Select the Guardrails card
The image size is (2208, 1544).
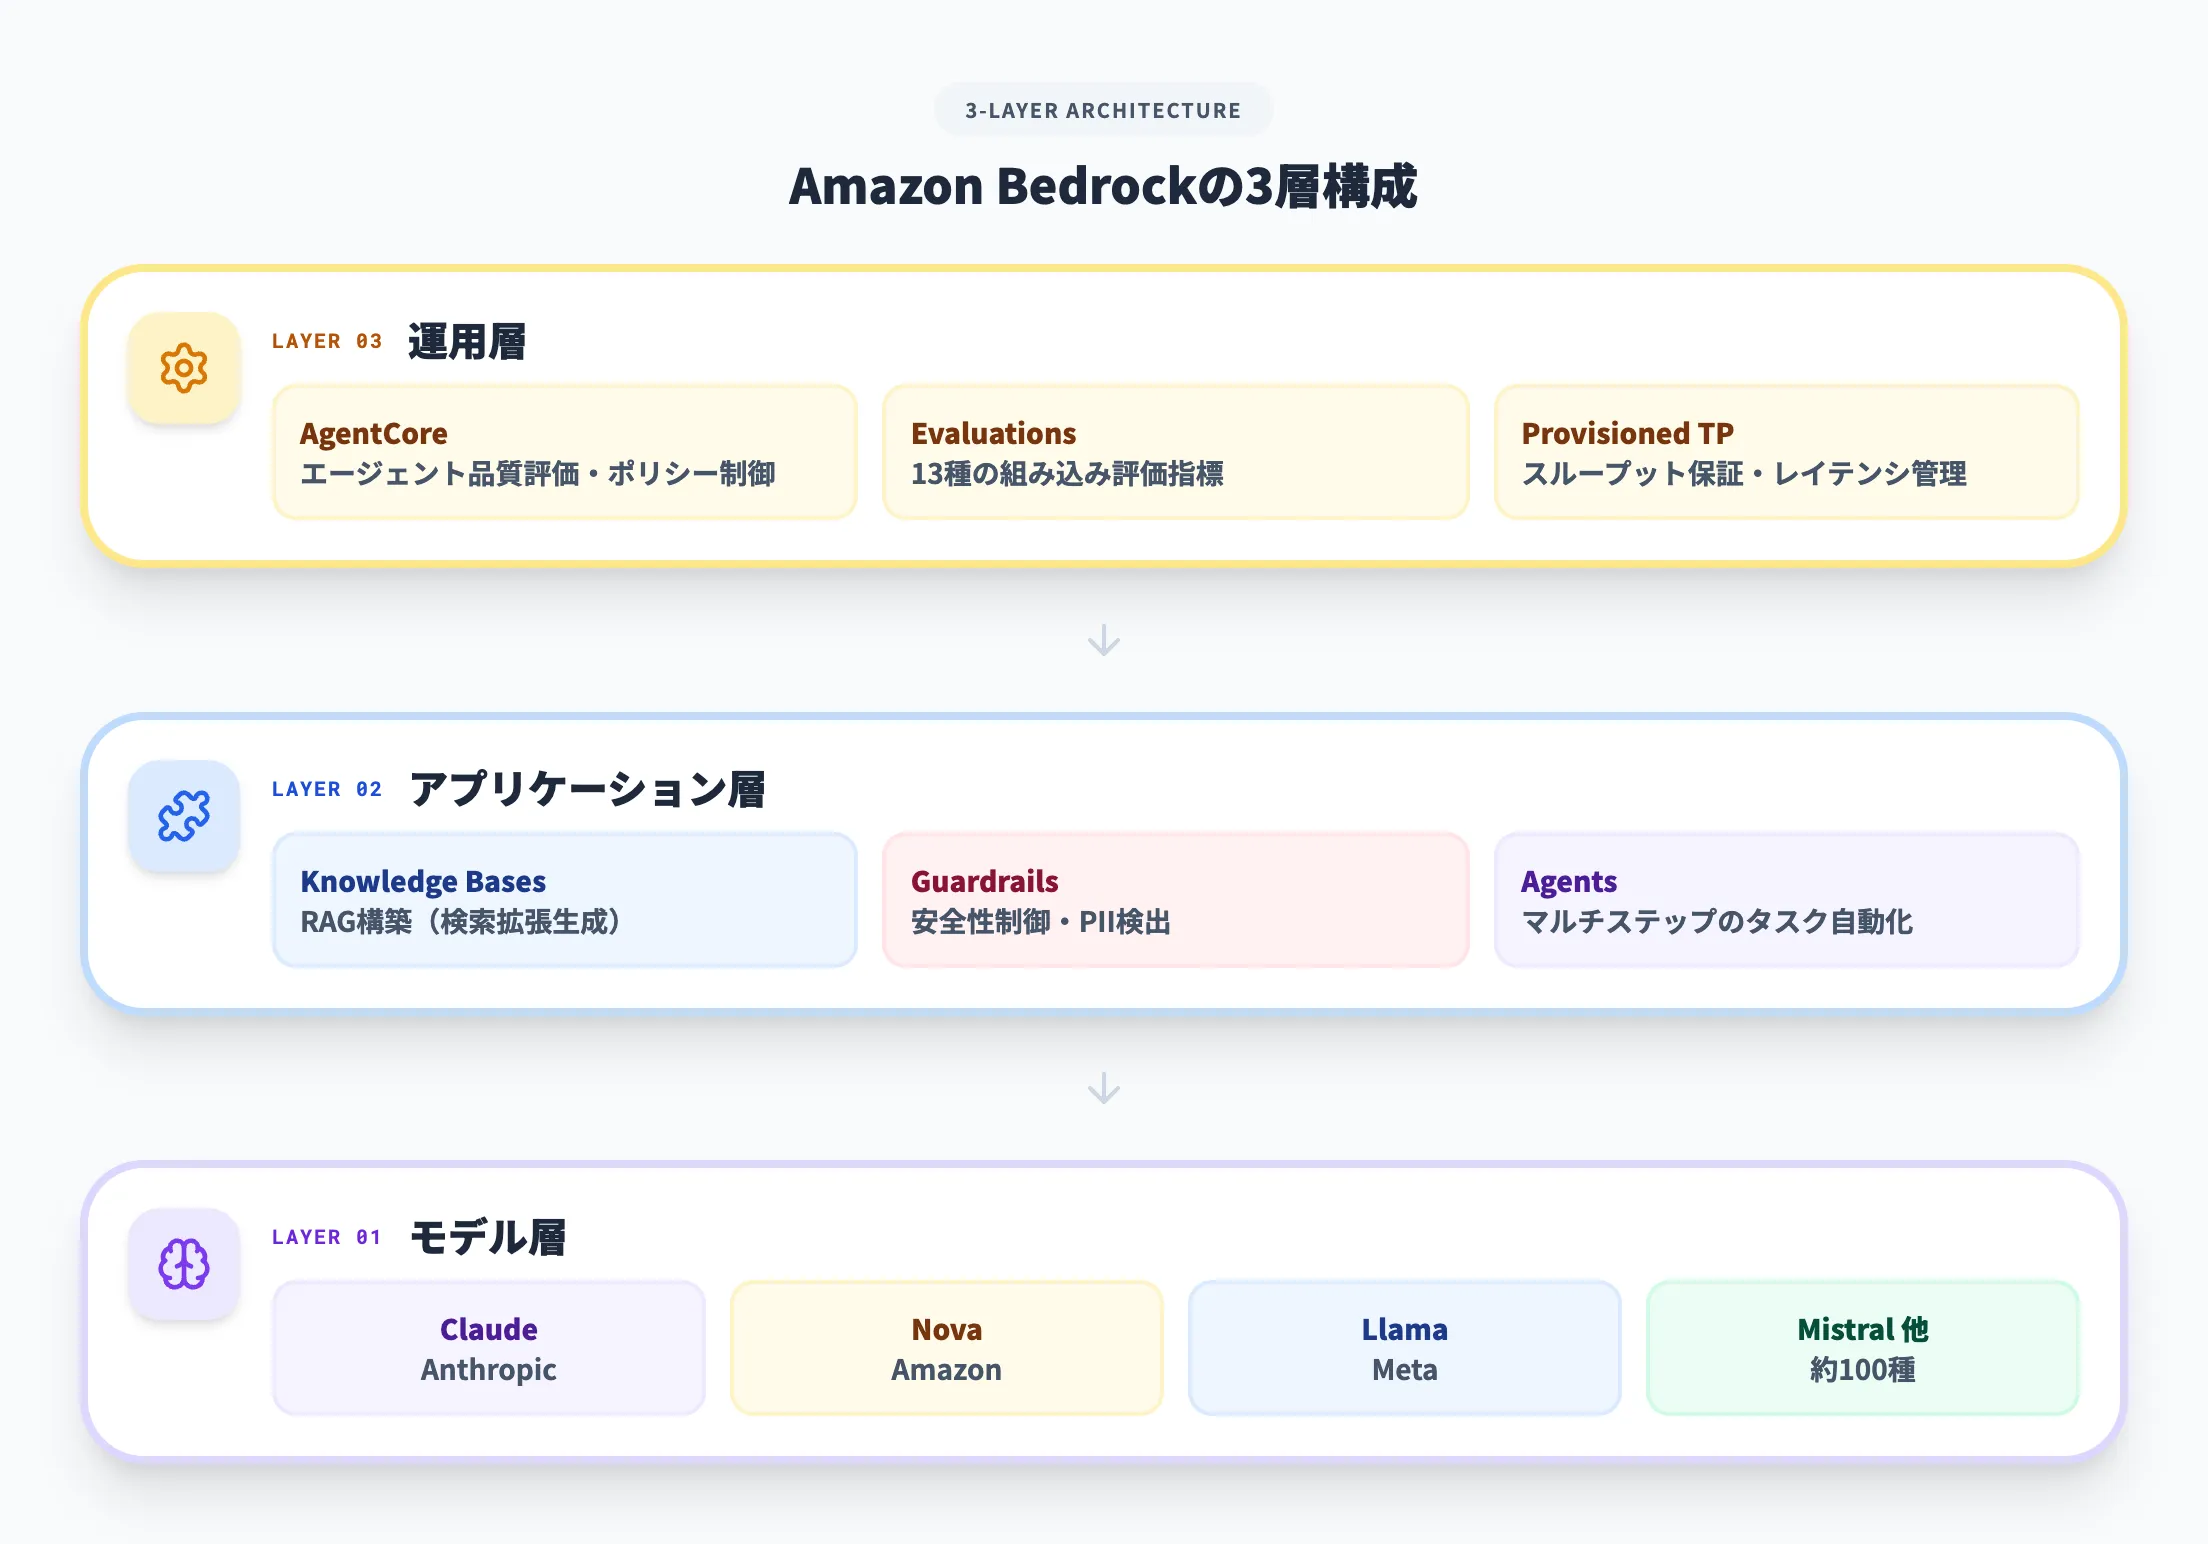tap(1175, 900)
